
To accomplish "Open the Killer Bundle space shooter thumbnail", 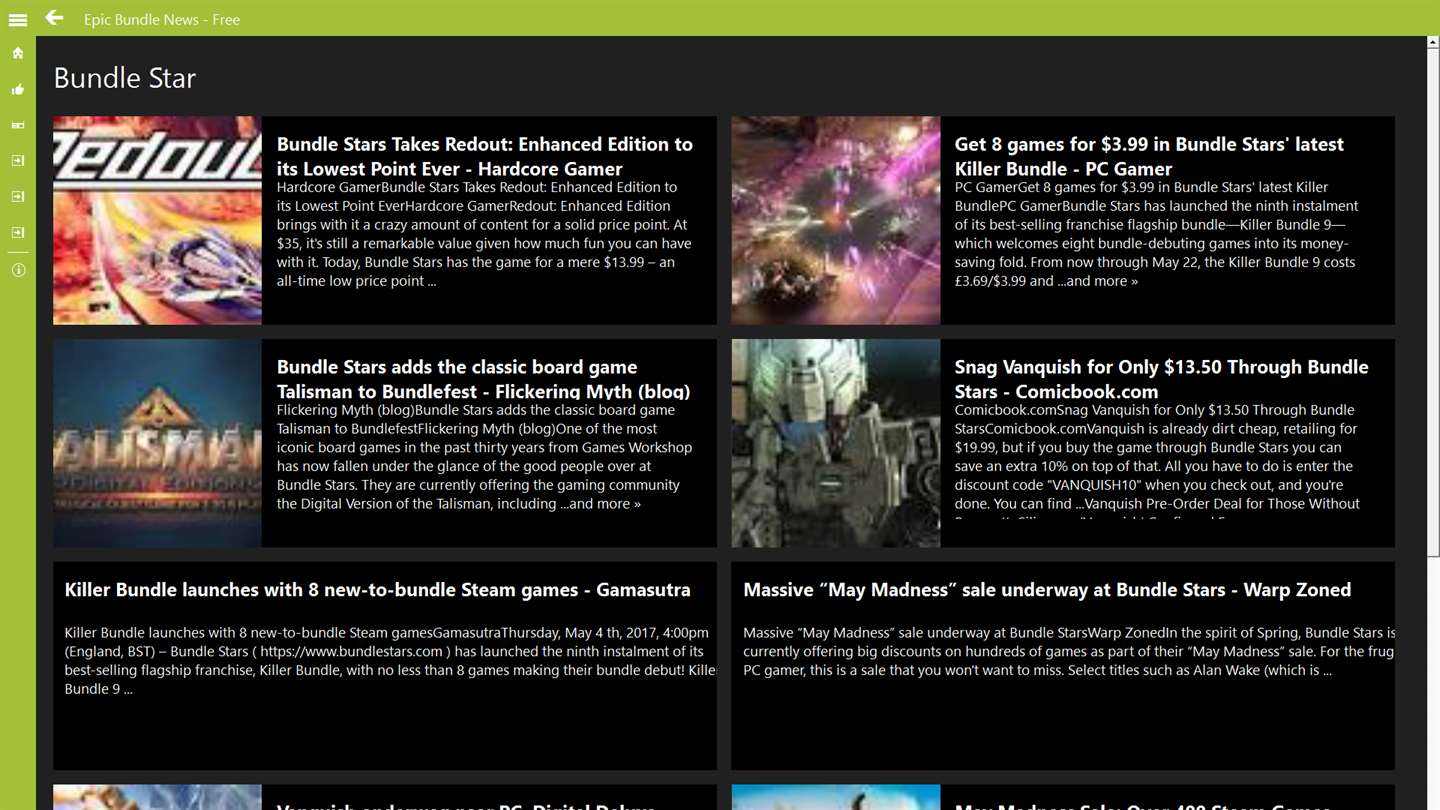I will (836, 220).
